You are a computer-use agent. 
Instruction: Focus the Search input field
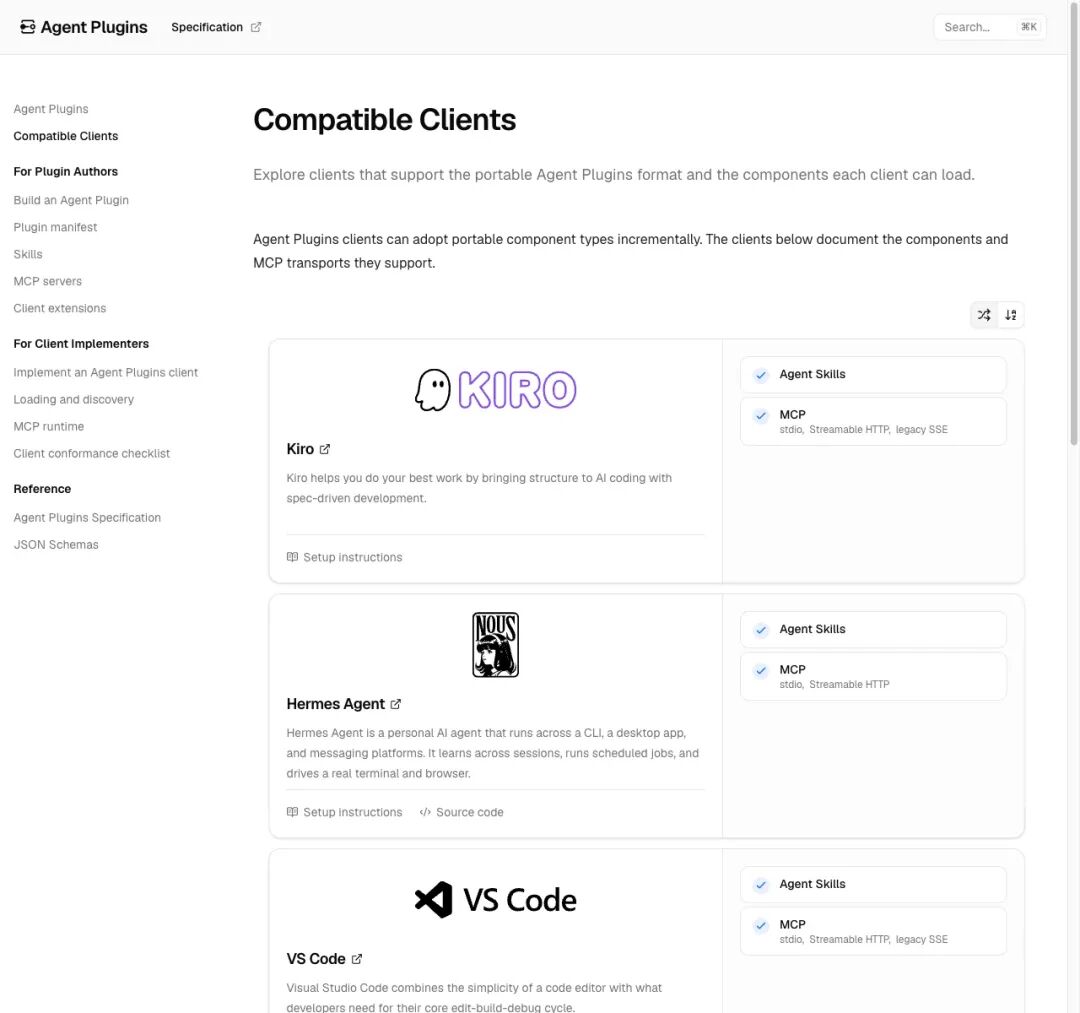tap(990, 27)
